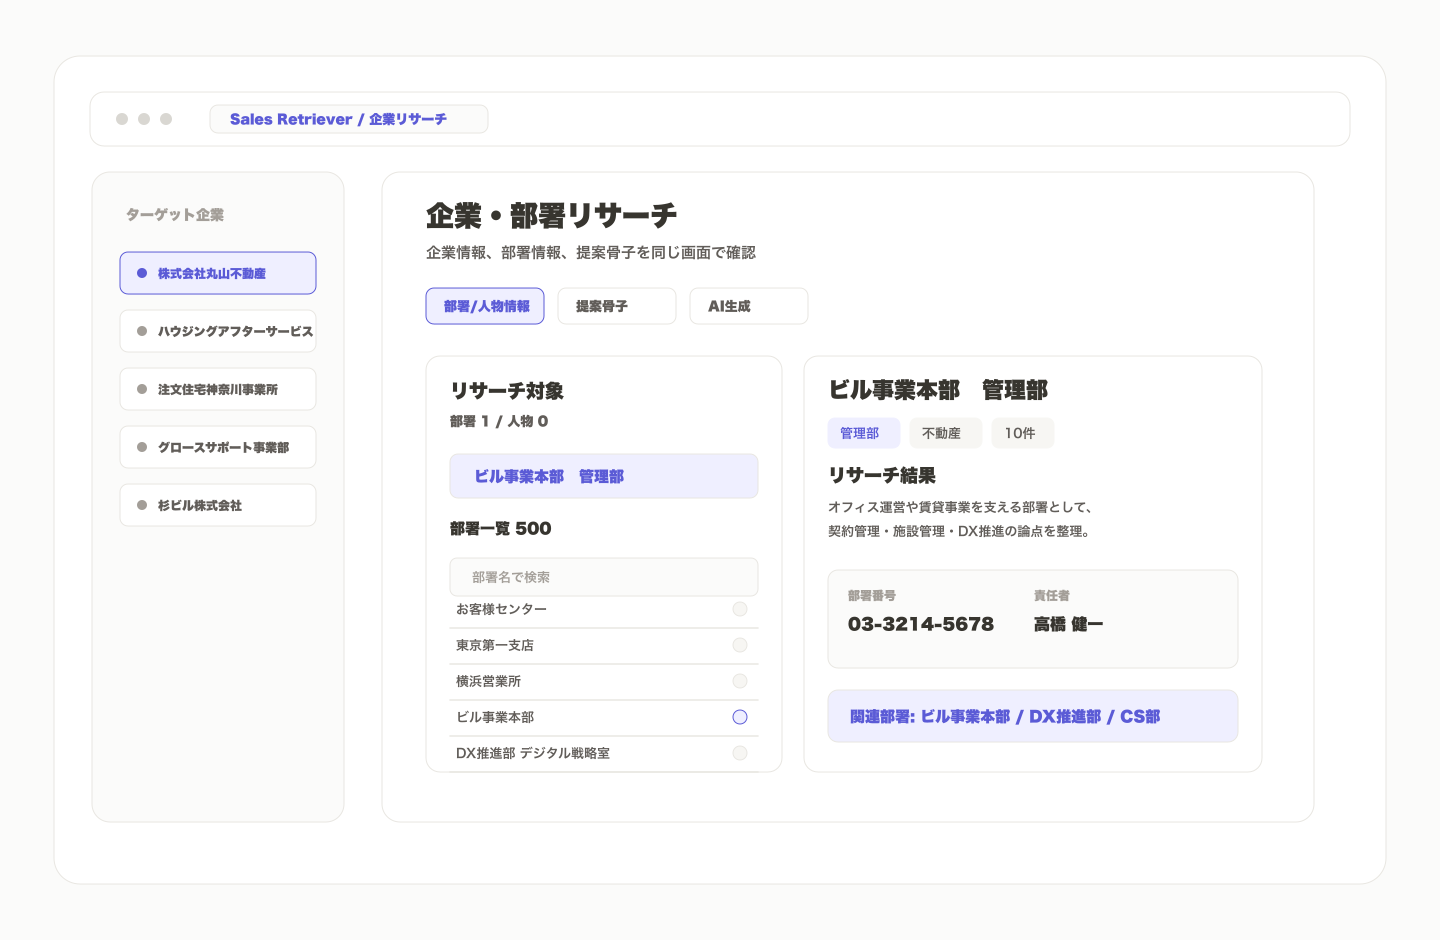Click the 10件 count chip
1440x940 pixels.
[1023, 433]
